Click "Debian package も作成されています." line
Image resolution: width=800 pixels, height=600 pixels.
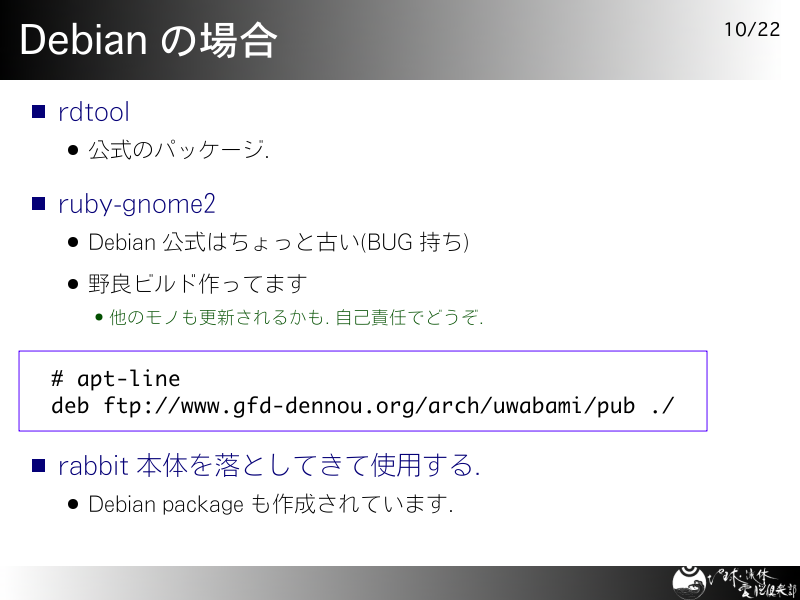pyautogui.click(x=270, y=504)
